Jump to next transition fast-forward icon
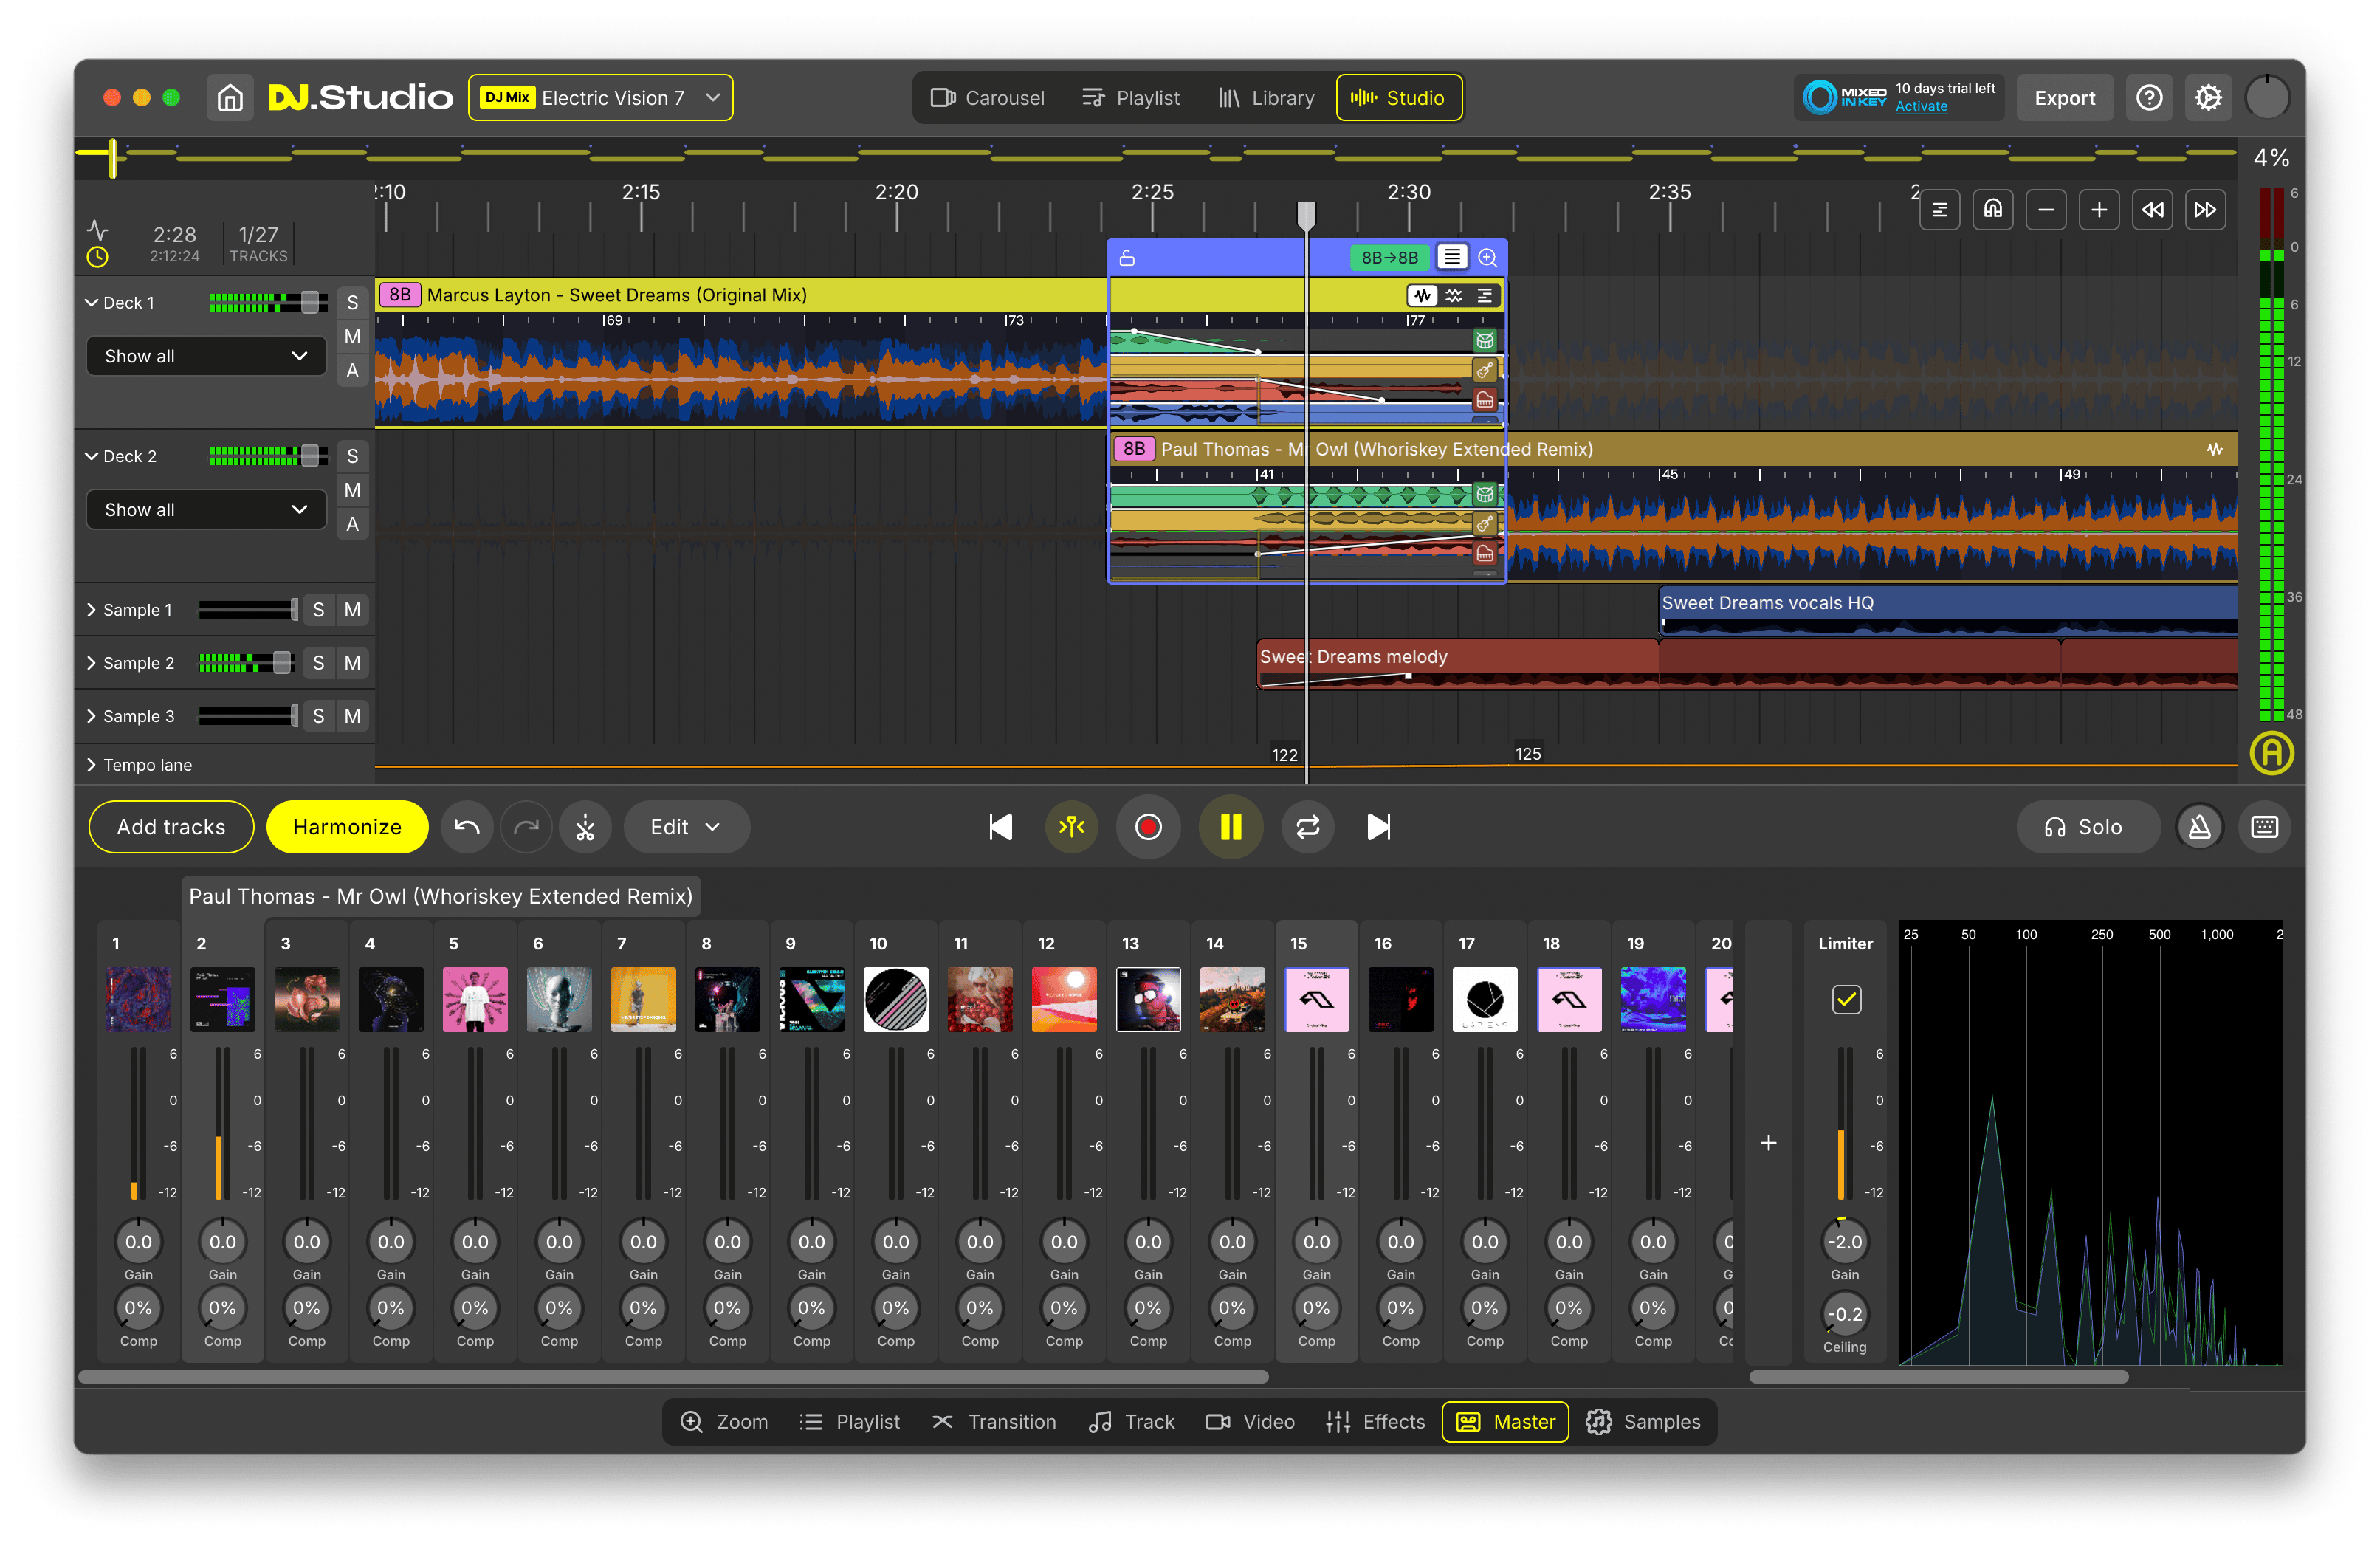 coord(2205,210)
